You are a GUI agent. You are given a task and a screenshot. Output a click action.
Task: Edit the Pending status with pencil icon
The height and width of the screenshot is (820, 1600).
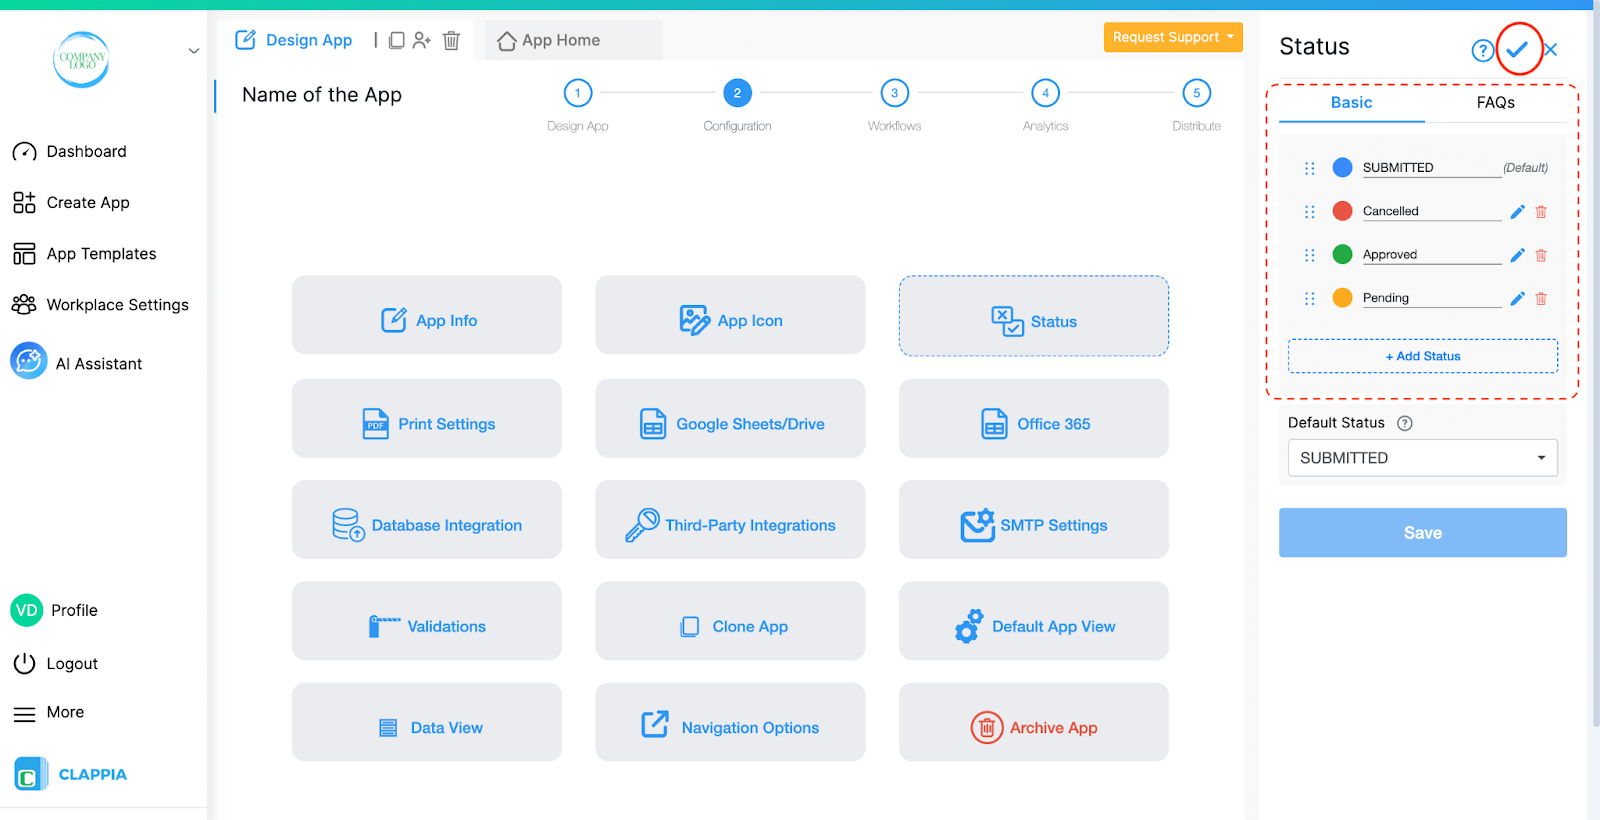(x=1517, y=298)
